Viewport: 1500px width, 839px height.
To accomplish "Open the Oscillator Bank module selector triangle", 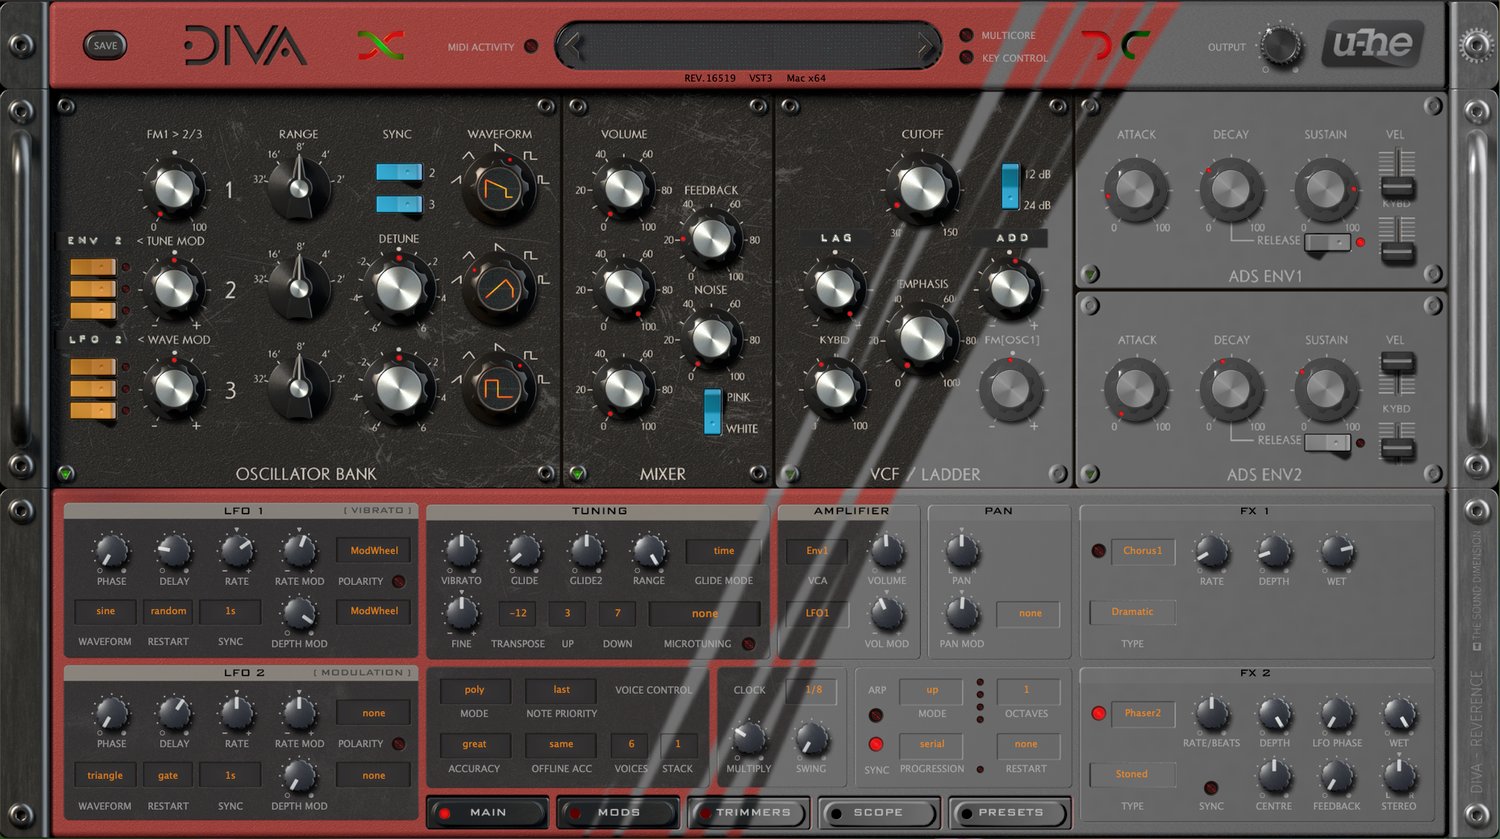I will tap(67, 473).
